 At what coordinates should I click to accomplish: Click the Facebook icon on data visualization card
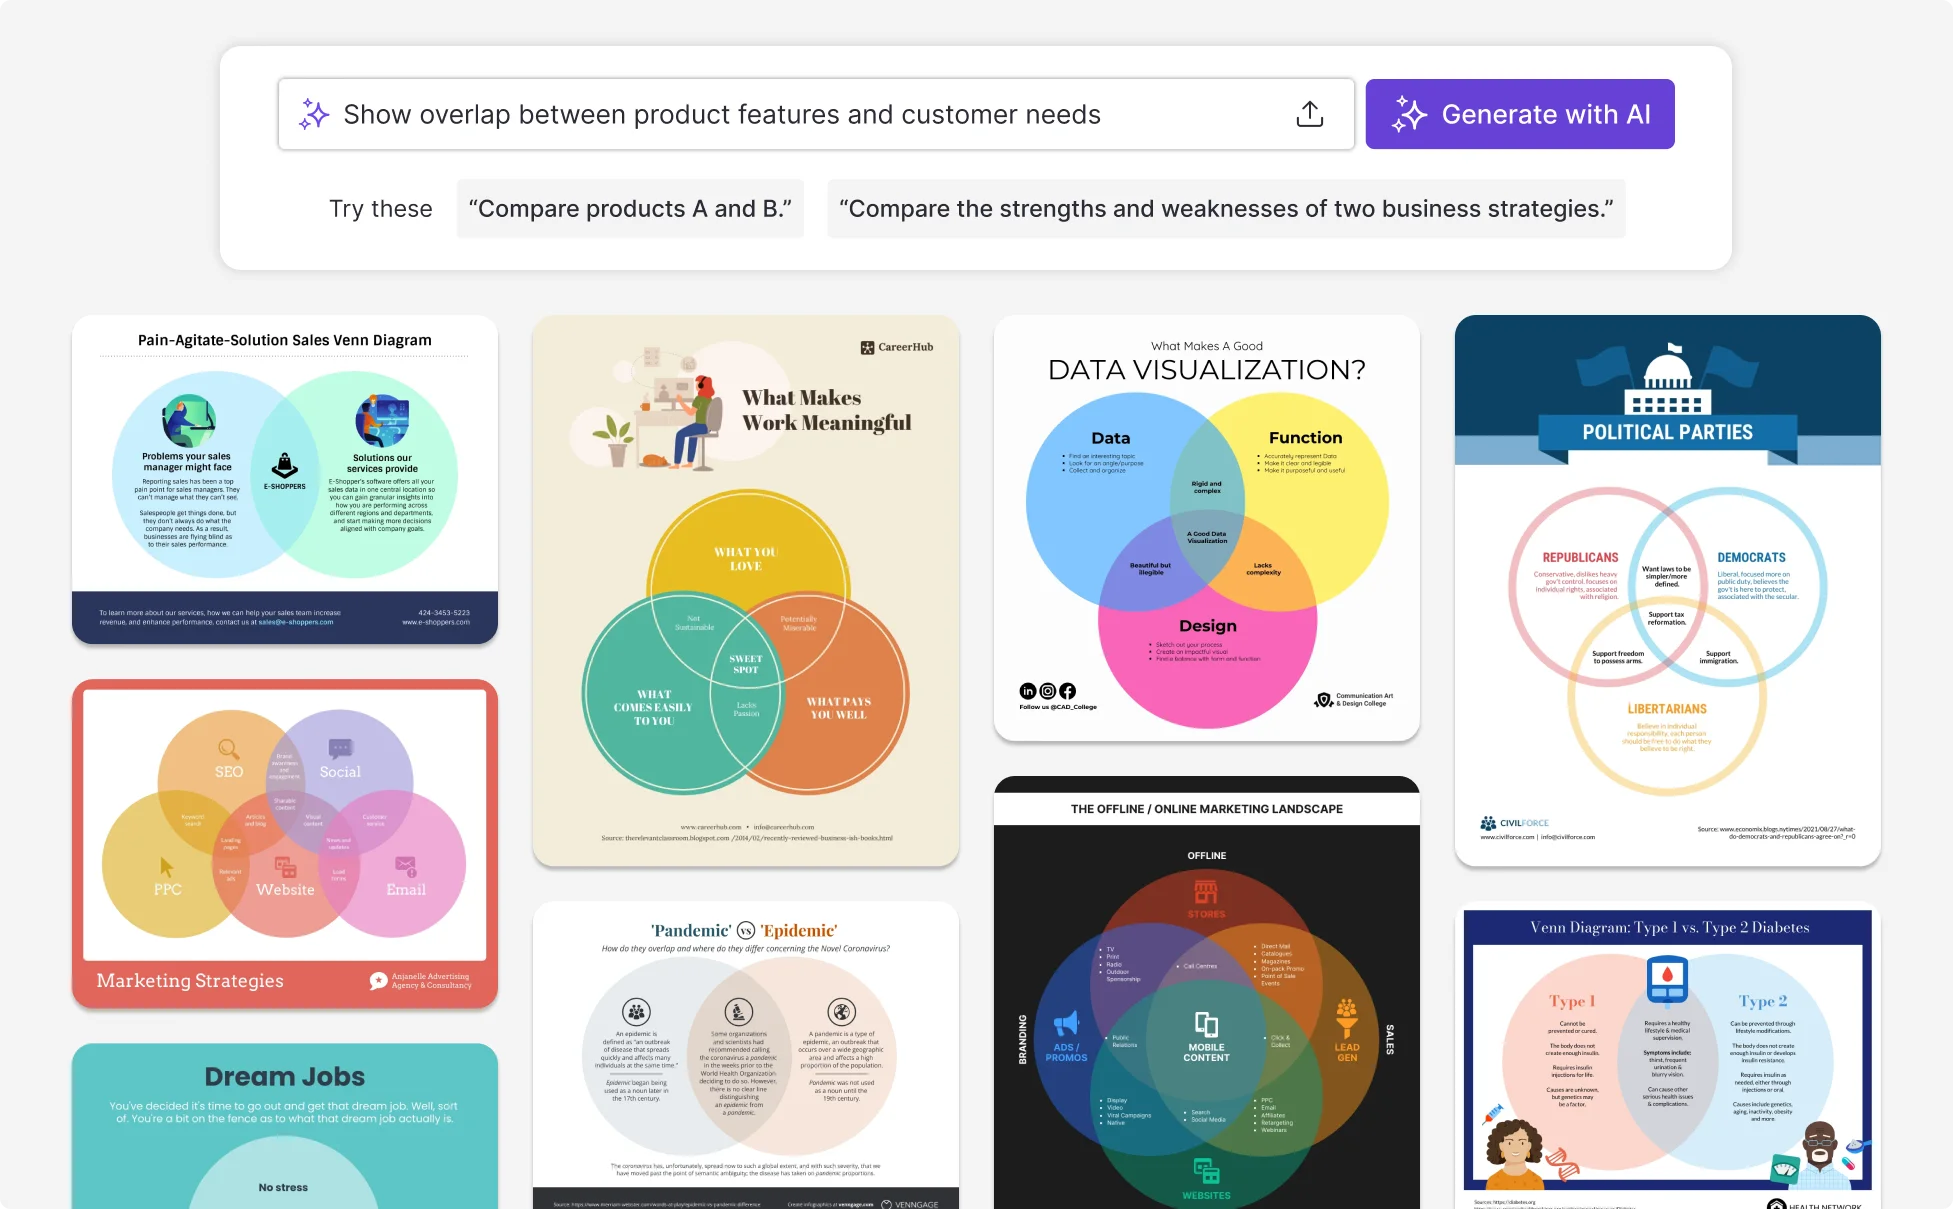1068,691
